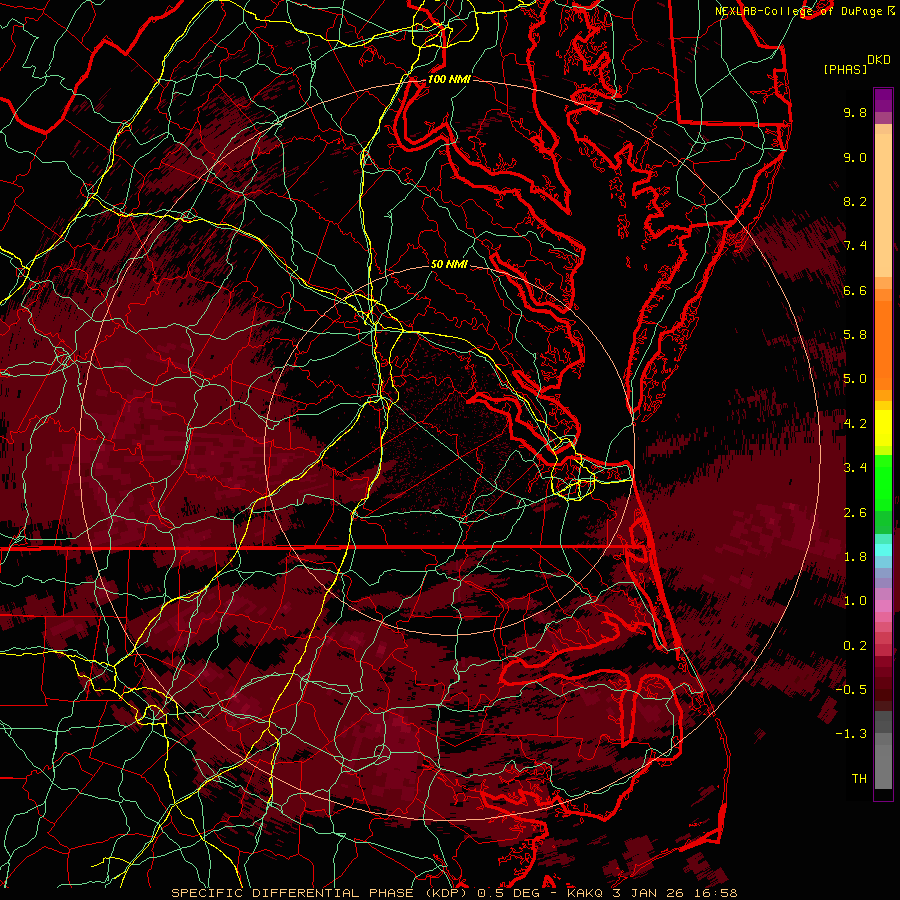The height and width of the screenshot is (900, 900).
Task: Click the 9.0 value on the color scale
Action: tap(855, 157)
